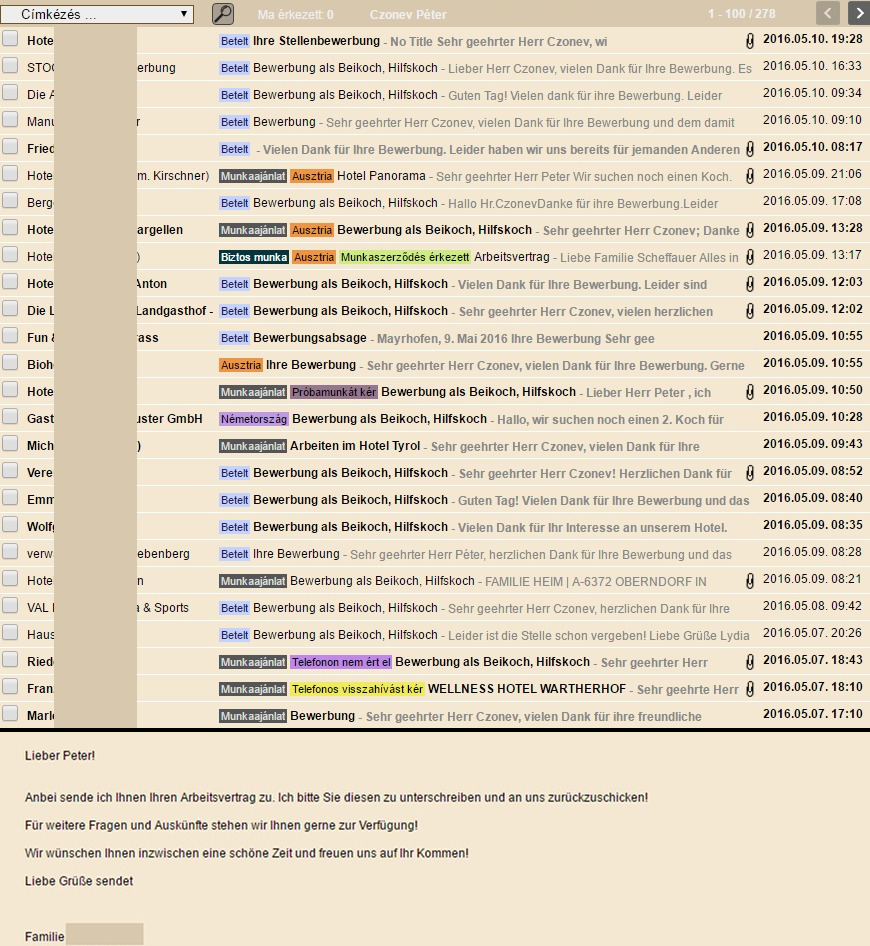This screenshot has height=946, width=870.
Task: Check the box beside the Arbeitsvertrag email
Action: coord(10,255)
